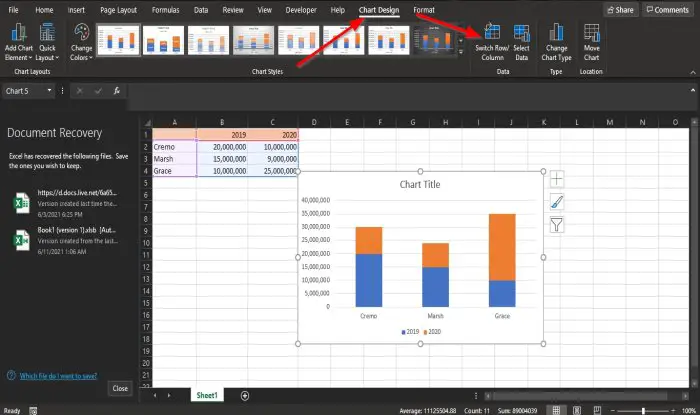
Task: Open the Quick Layout gallery
Action: (x=47, y=43)
